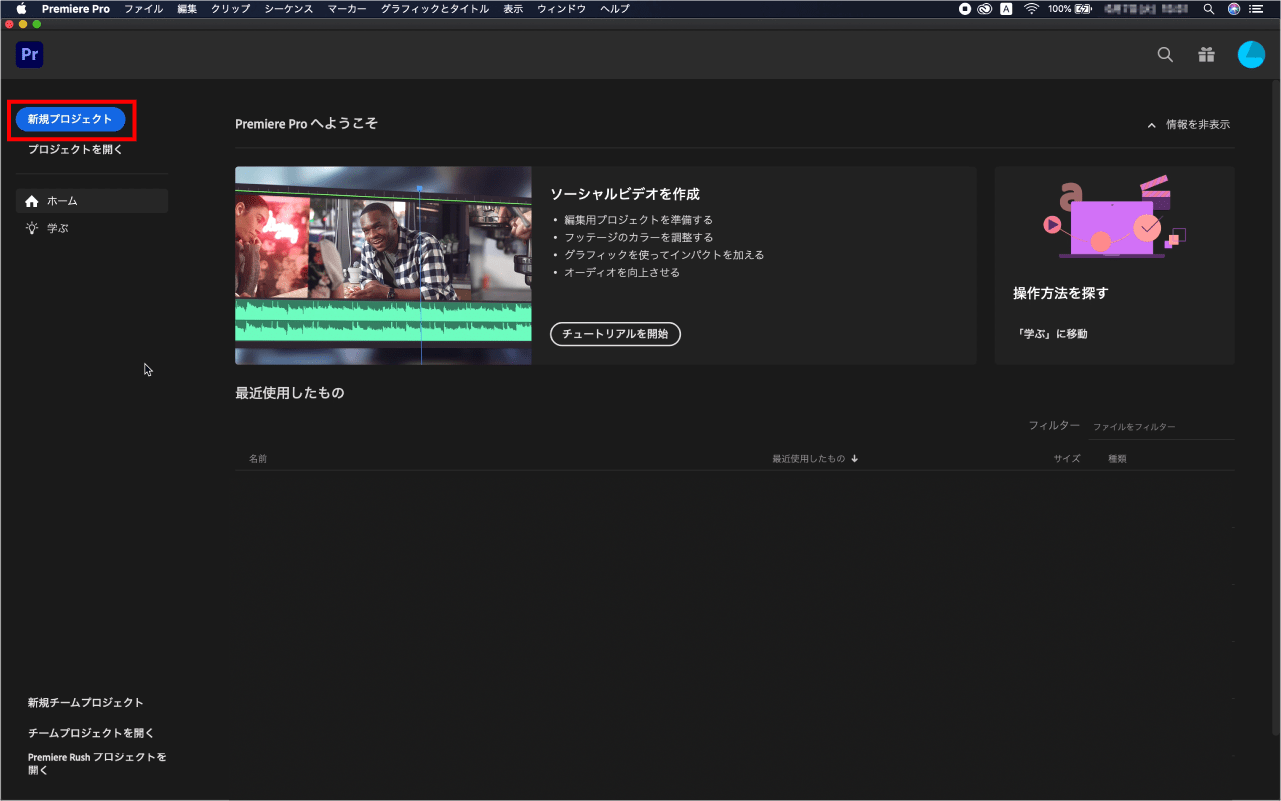This screenshot has width=1281, height=801.
Task: Open the social video tutorial thumbnail
Action: pos(383,265)
